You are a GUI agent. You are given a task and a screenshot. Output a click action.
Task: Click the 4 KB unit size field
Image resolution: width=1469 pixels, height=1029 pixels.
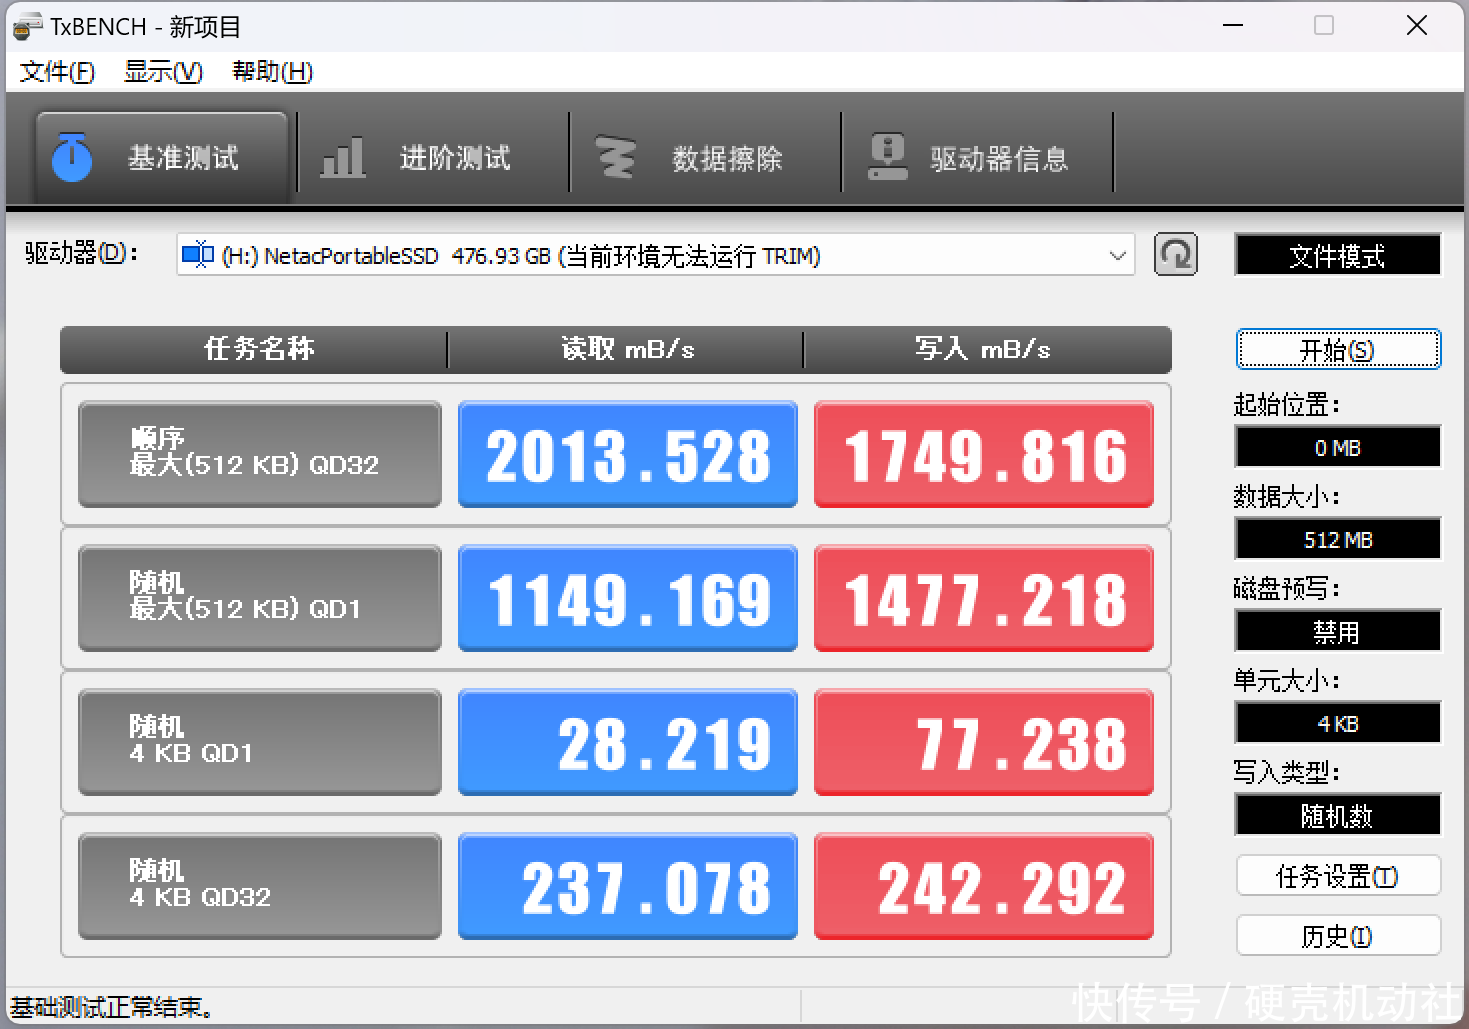1338,723
